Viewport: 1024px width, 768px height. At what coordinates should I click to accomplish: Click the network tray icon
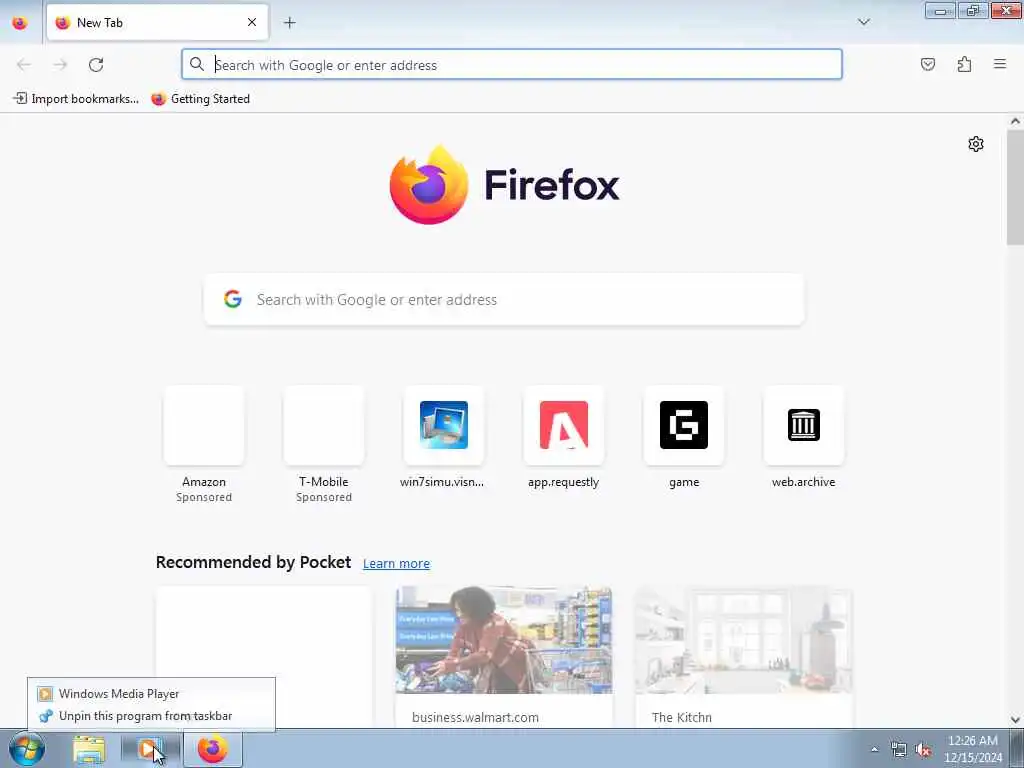click(899, 750)
